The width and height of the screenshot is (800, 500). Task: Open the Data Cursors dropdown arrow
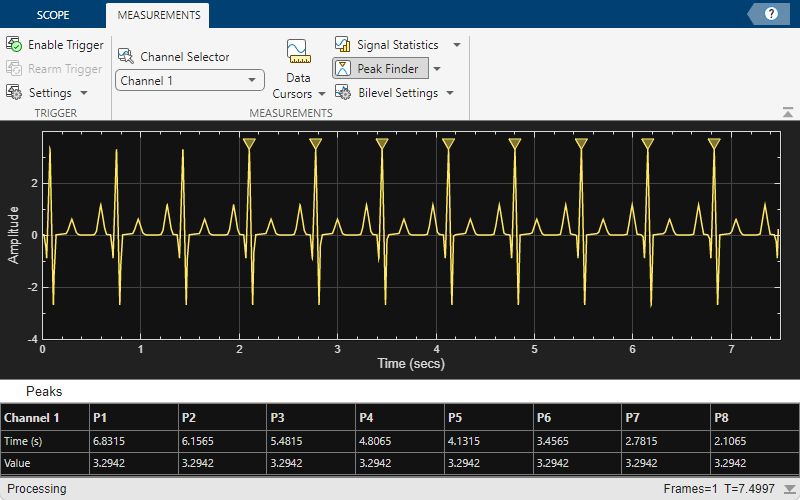coord(321,94)
